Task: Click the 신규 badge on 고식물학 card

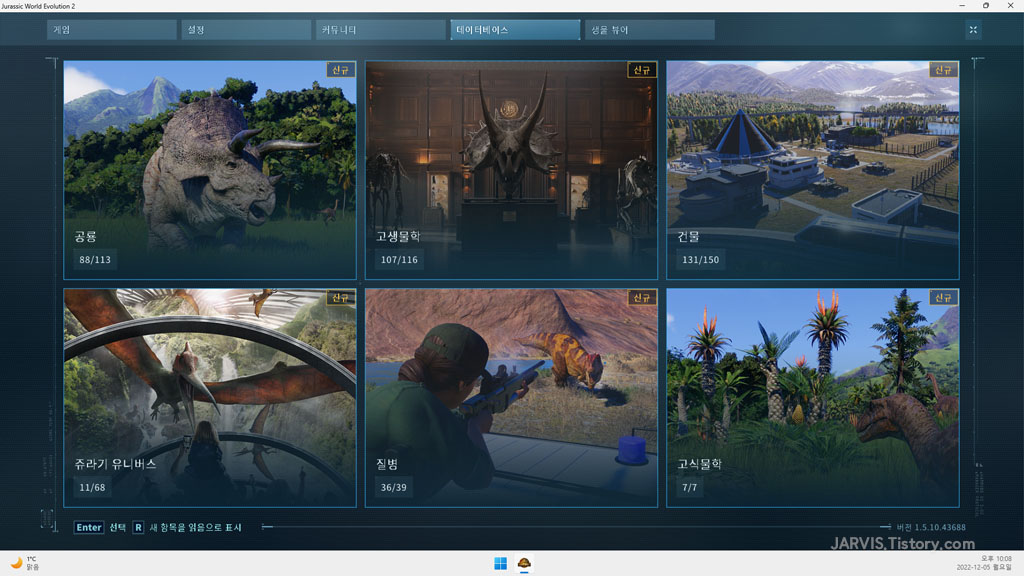Action: [944, 298]
